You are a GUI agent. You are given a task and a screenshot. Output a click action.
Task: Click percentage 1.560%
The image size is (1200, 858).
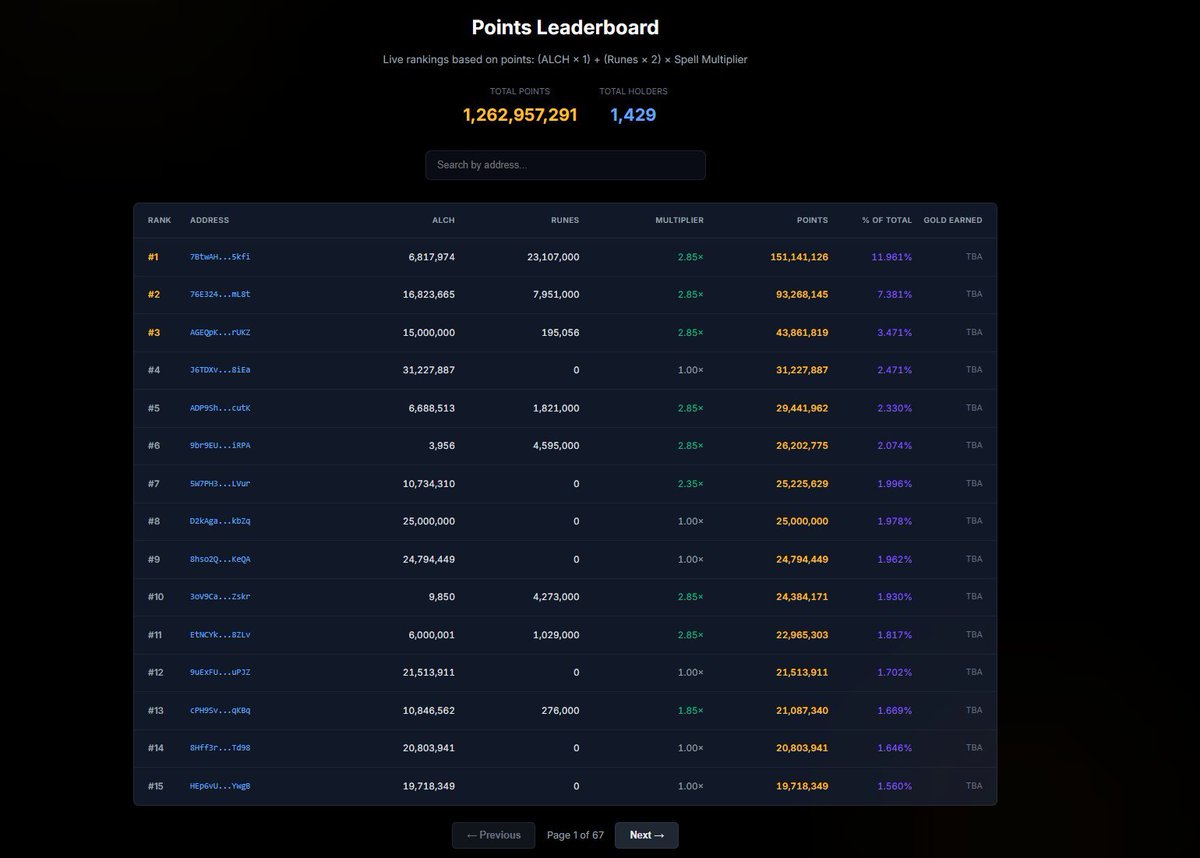(894, 786)
